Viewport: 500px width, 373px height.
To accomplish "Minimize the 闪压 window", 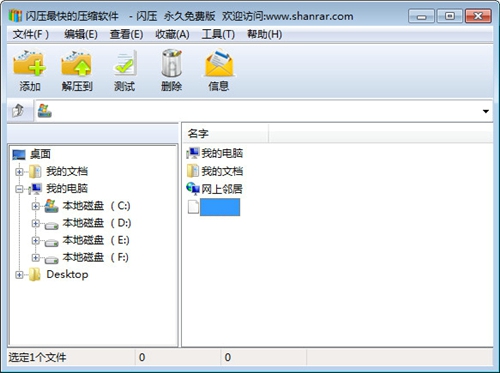I will coord(421,16).
